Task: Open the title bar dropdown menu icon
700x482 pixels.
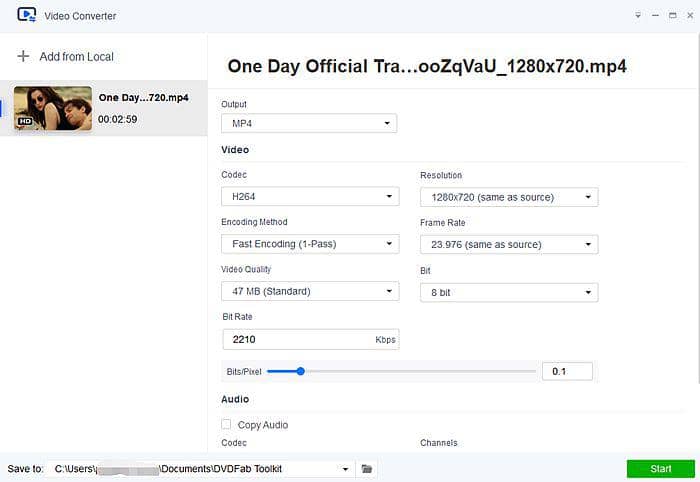Action: pos(638,16)
